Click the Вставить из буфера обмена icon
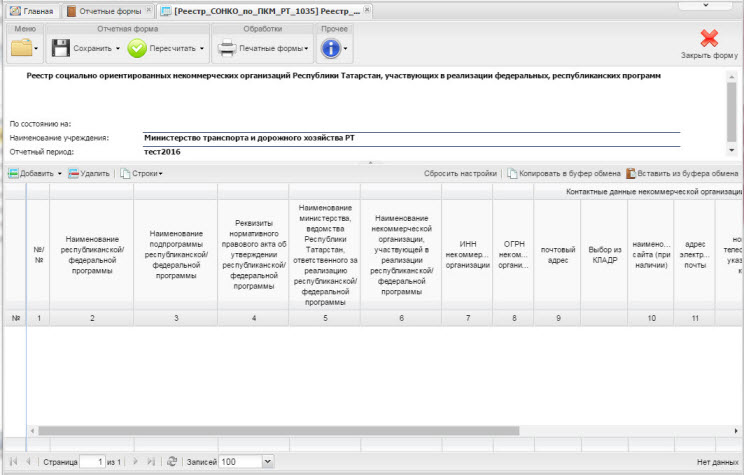This screenshot has height=475, width=744. click(631, 174)
